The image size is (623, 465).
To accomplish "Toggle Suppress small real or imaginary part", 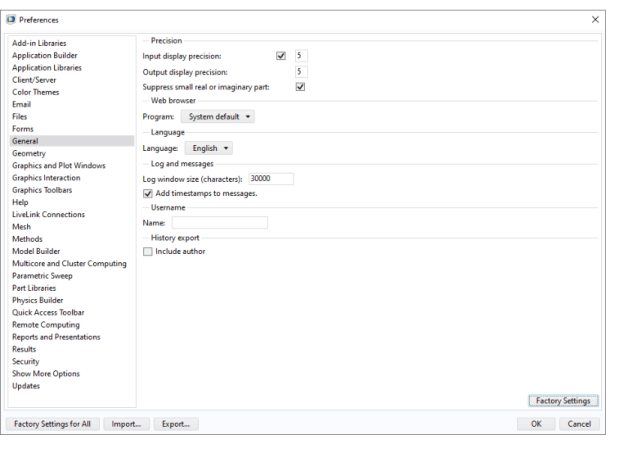I will coord(300,87).
